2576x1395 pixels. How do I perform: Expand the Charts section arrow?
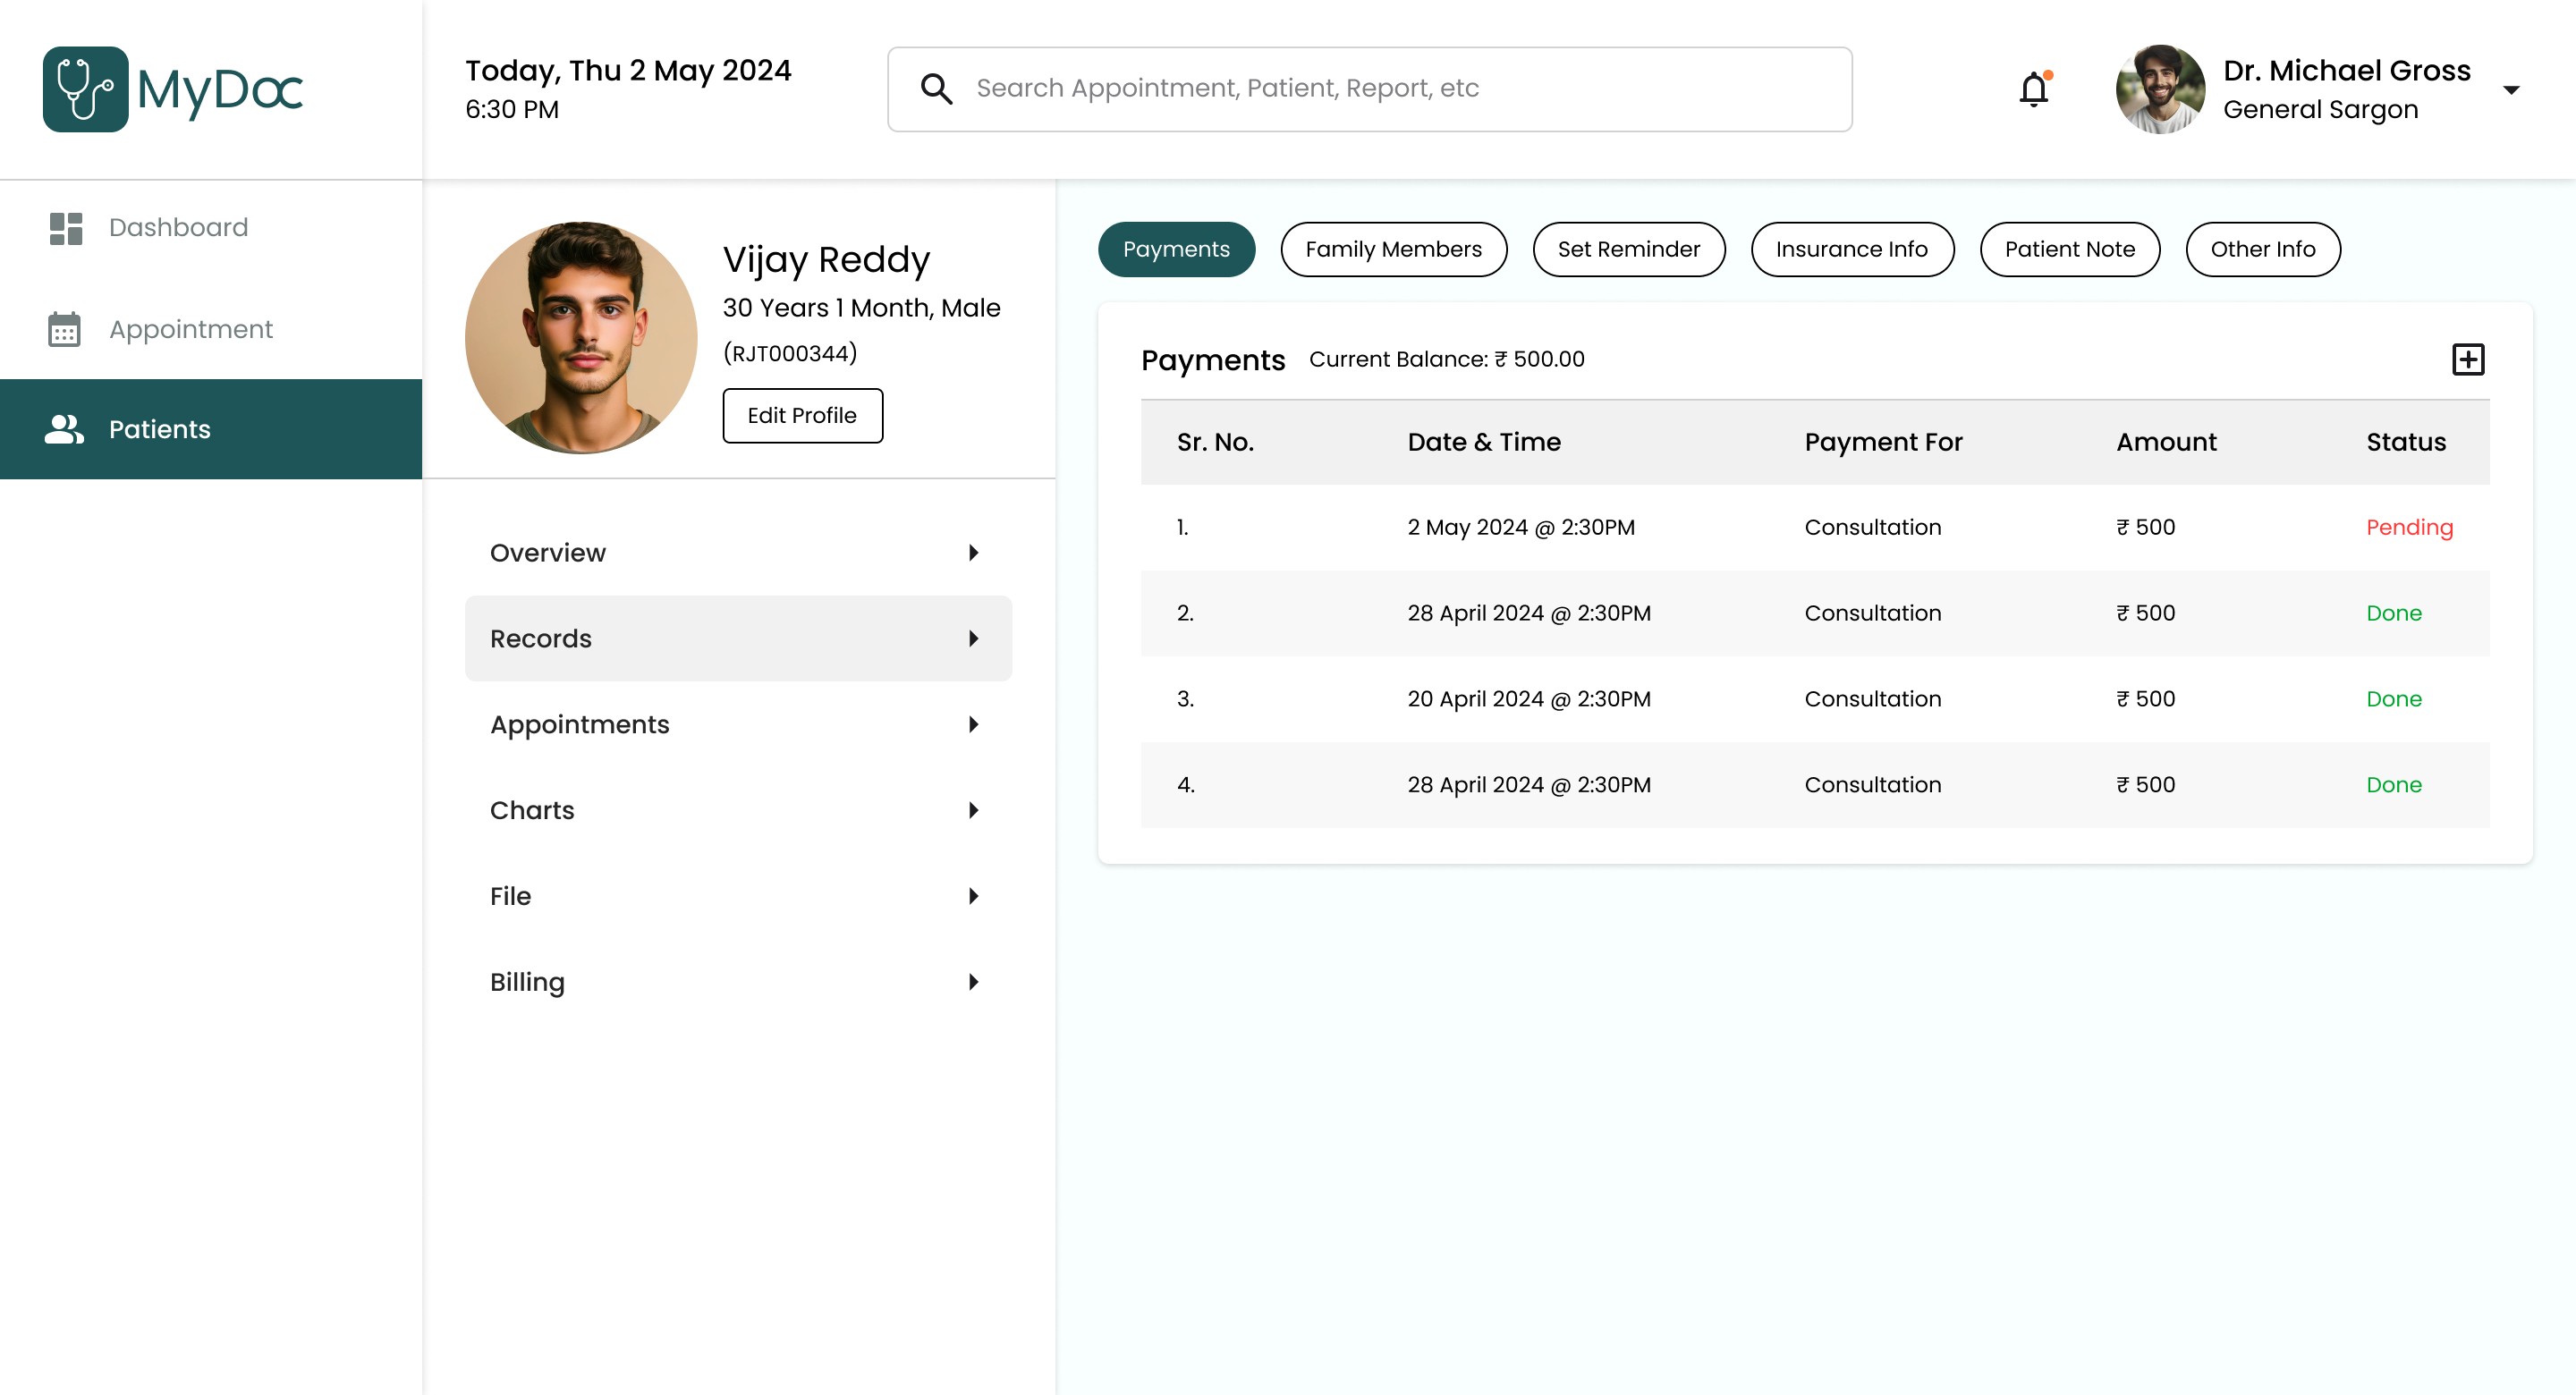(x=973, y=810)
